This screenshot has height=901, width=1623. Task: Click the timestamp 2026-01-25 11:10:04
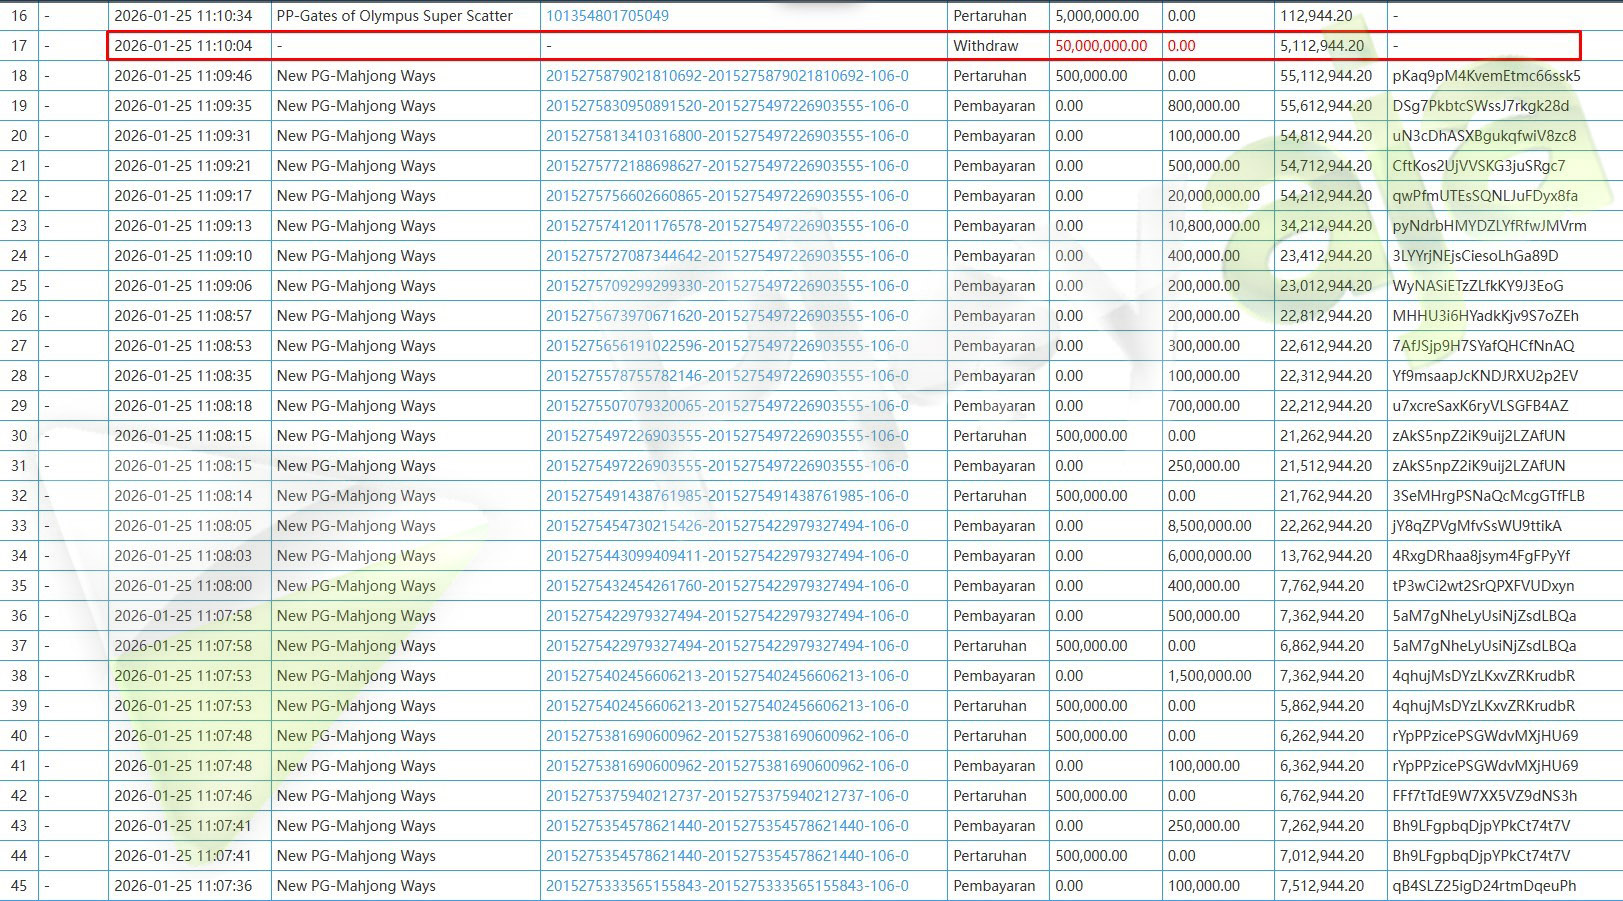[183, 46]
